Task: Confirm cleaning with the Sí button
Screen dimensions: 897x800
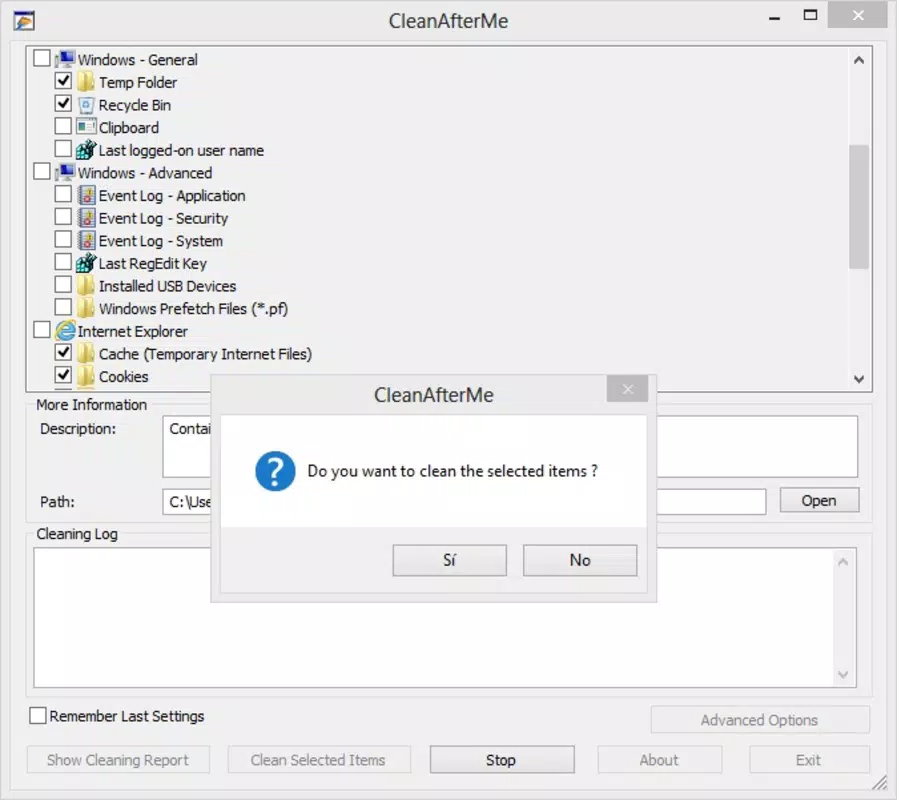Action: 450,560
